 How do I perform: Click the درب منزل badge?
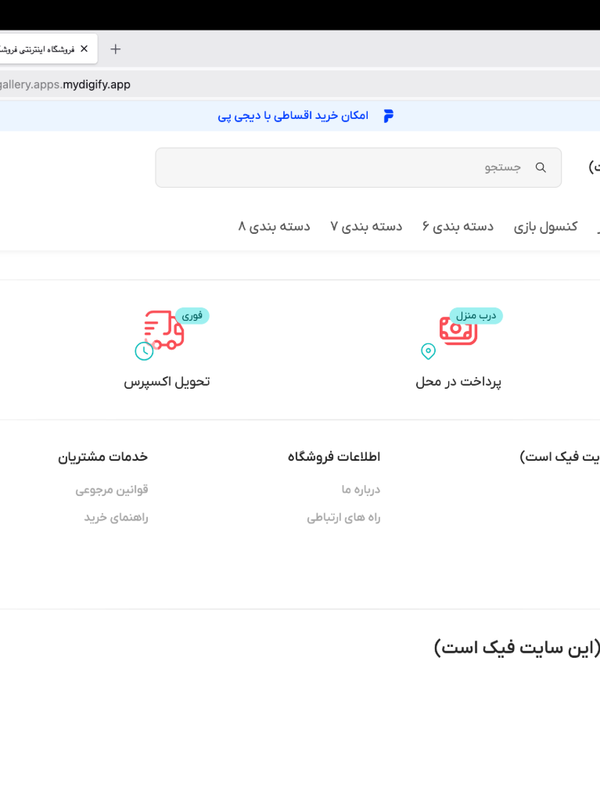tap(476, 316)
